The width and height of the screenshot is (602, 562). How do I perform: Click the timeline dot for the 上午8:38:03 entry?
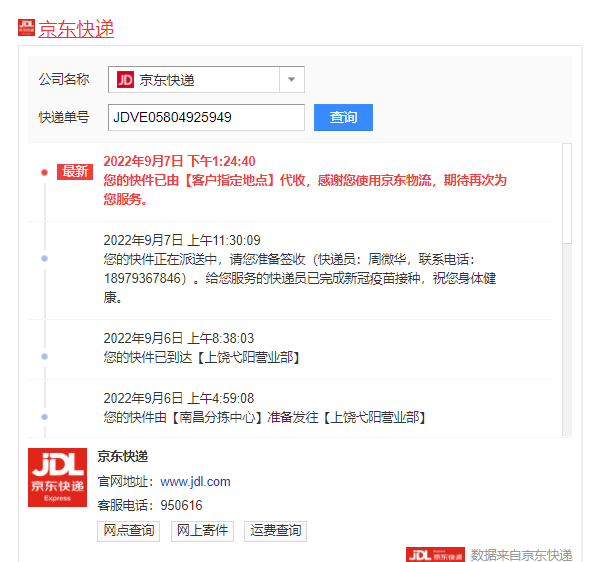tap(45, 357)
